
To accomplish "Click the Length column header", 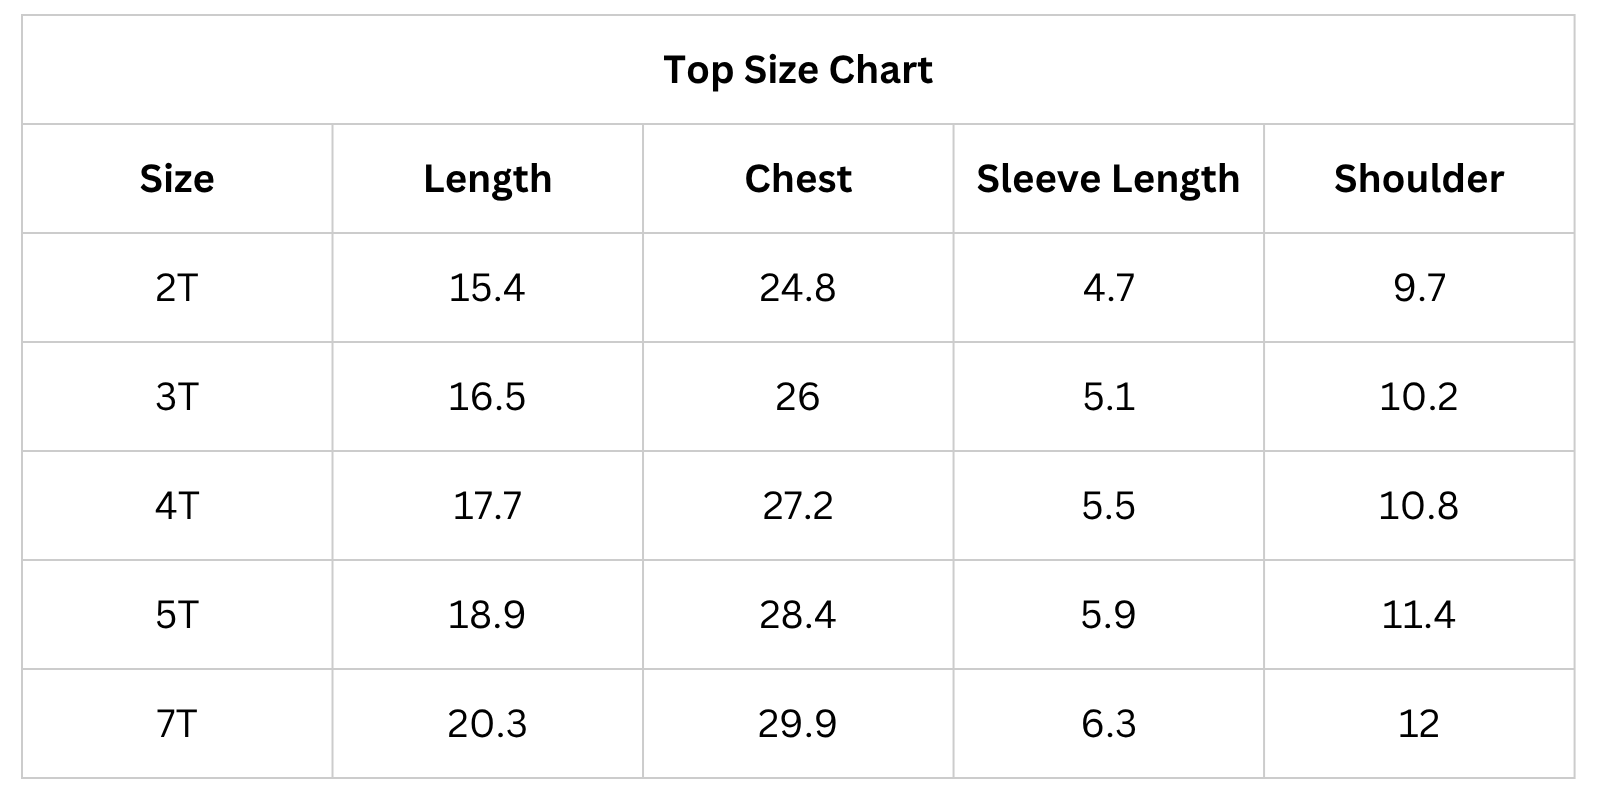I will [x=487, y=179].
